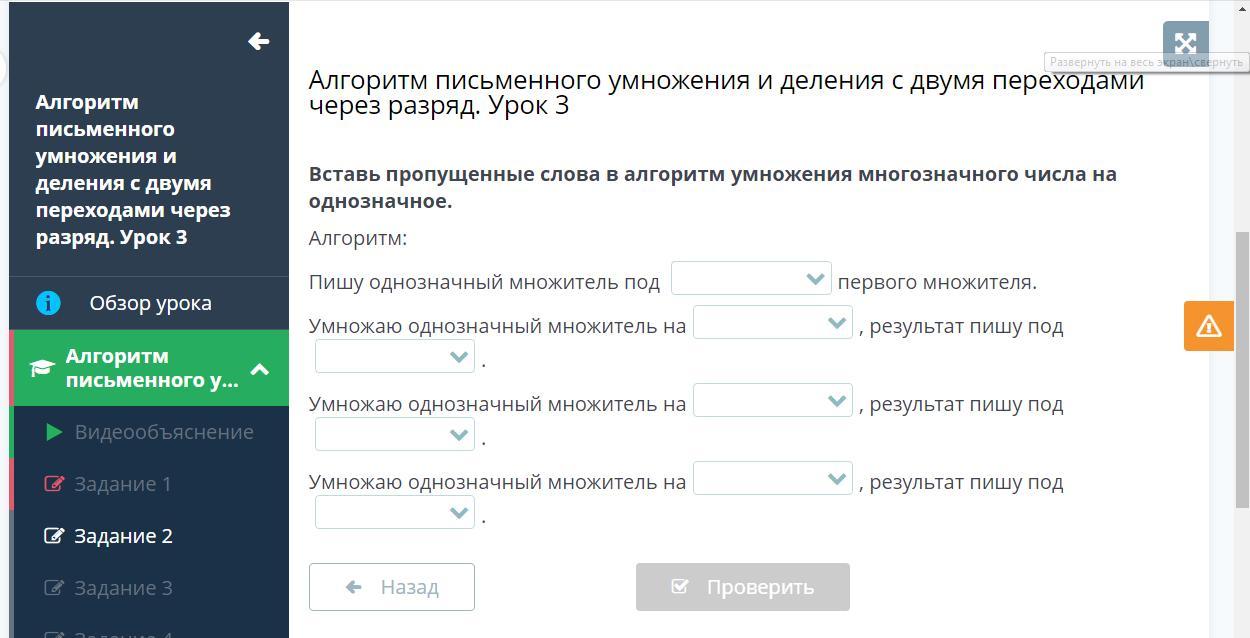Open the dropdown under the first 'Умножаю' line
The width and height of the screenshot is (1250, 638).
pos(394,356)
